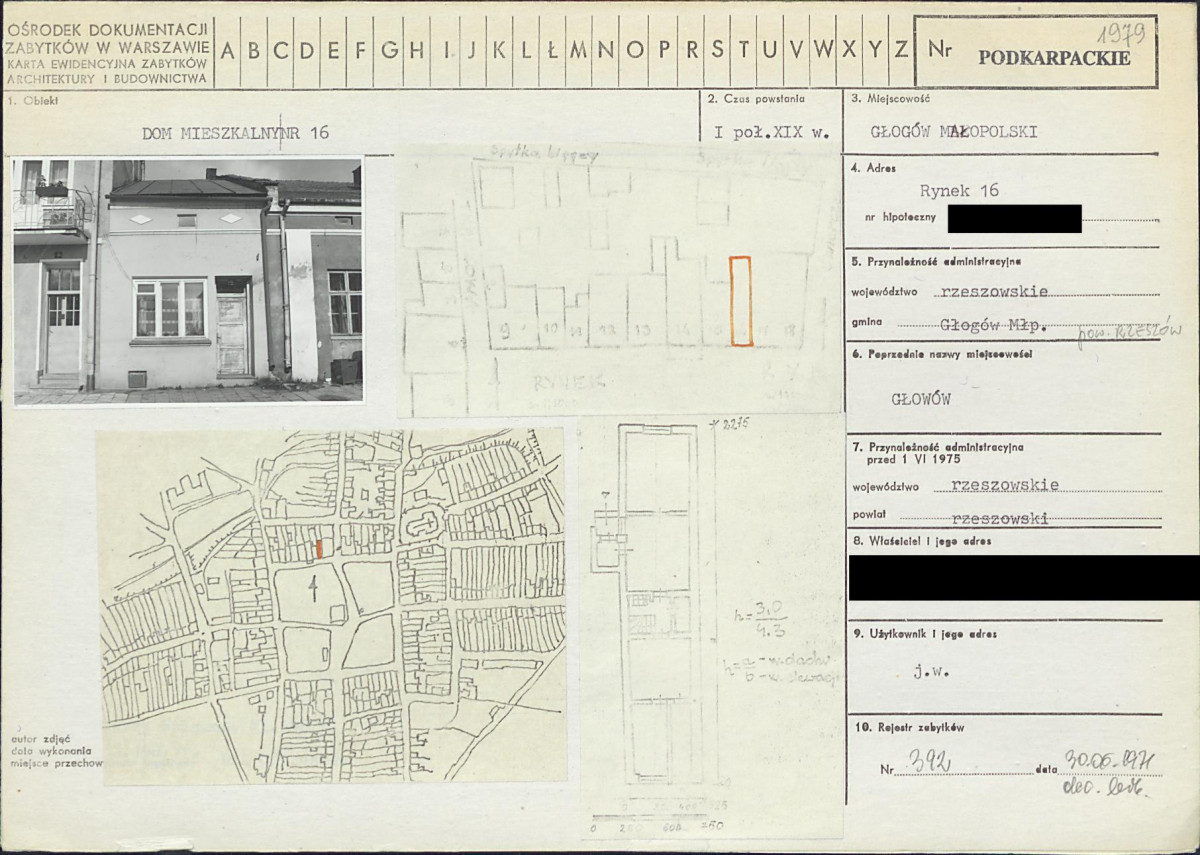Click the house photograph thumbnail
Viewport: 1200px width, 855px height.
(188, 281)
